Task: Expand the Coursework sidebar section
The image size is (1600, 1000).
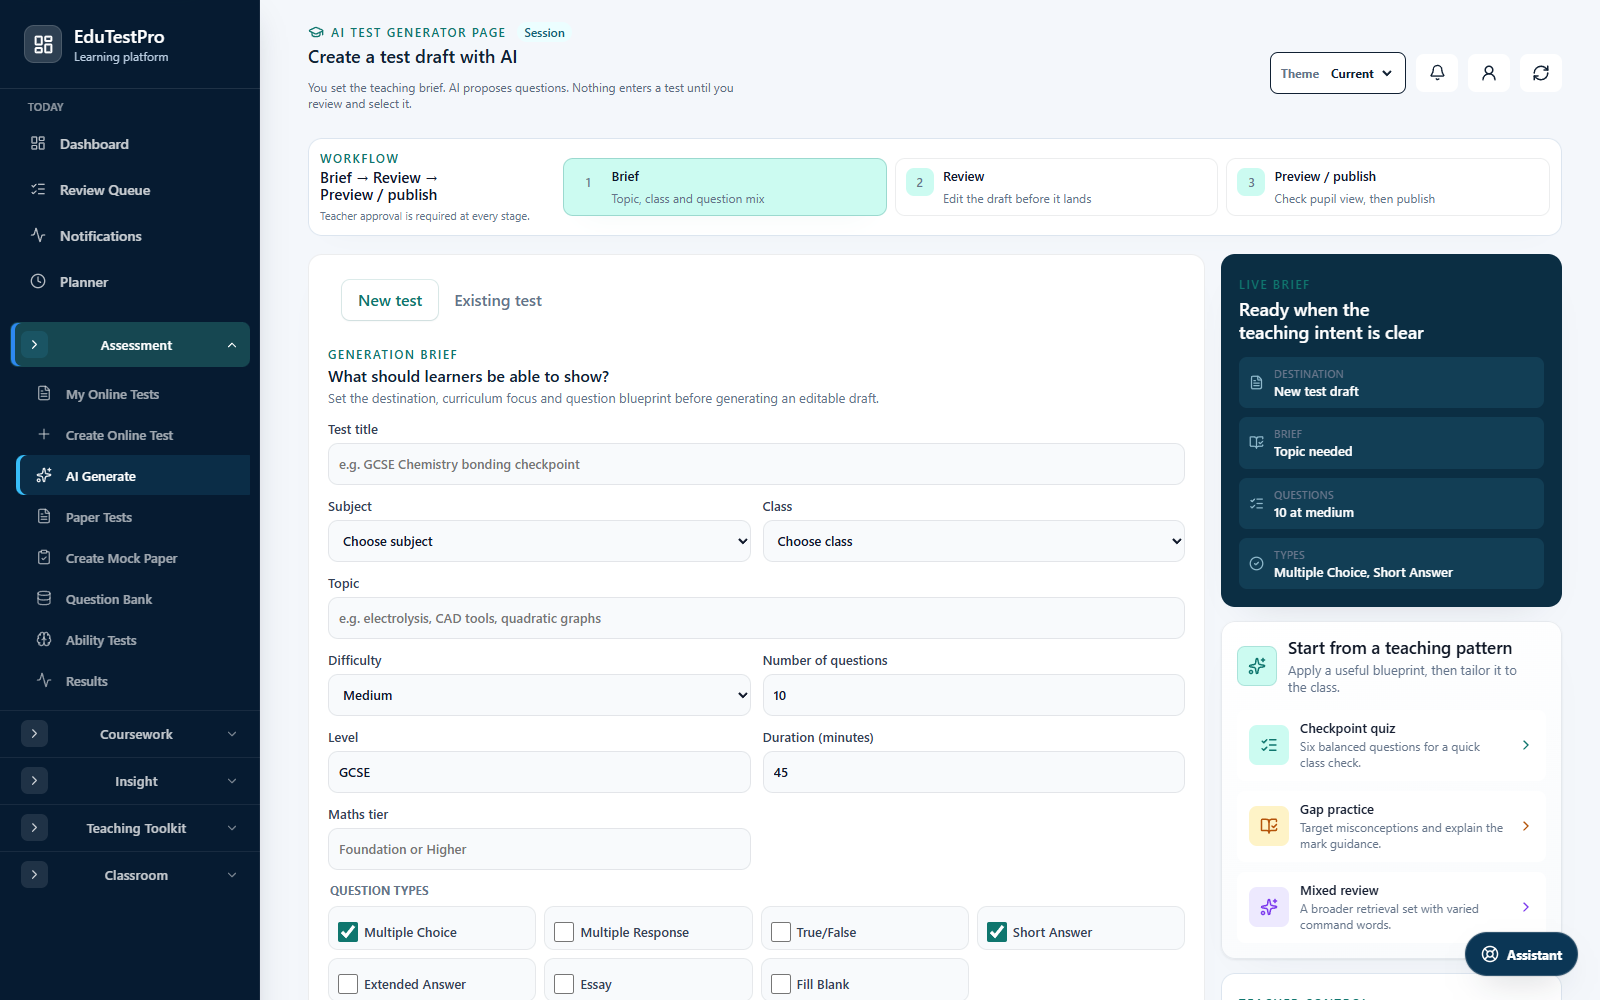Action: click(131, 734)
